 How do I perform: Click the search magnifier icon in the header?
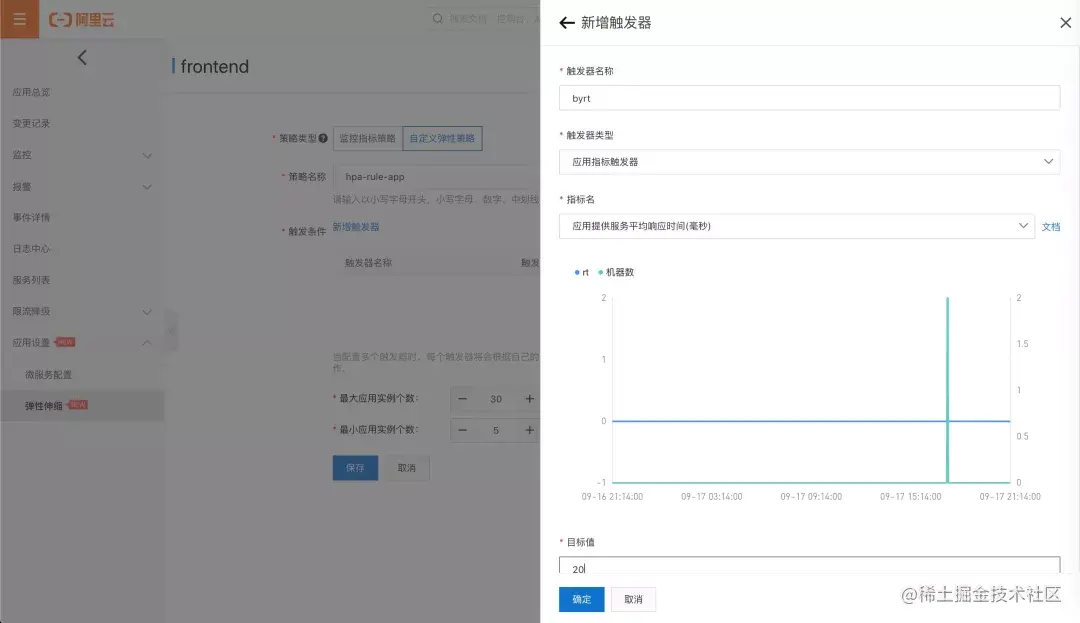(437, 19)
